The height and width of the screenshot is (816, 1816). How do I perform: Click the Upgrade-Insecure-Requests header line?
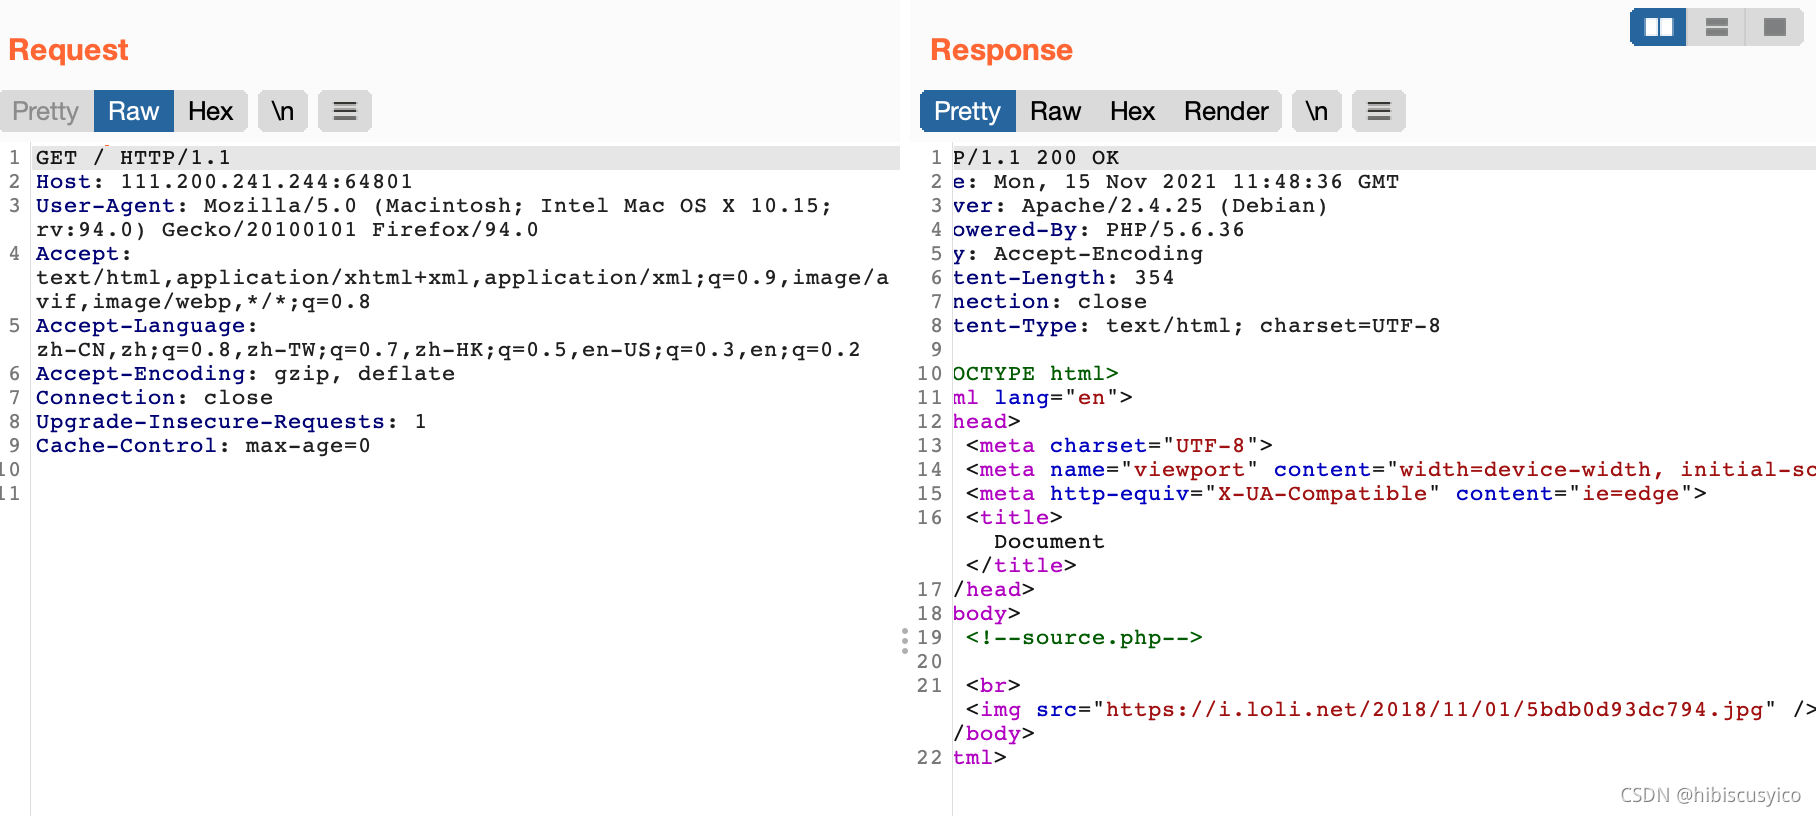(231, 422)
